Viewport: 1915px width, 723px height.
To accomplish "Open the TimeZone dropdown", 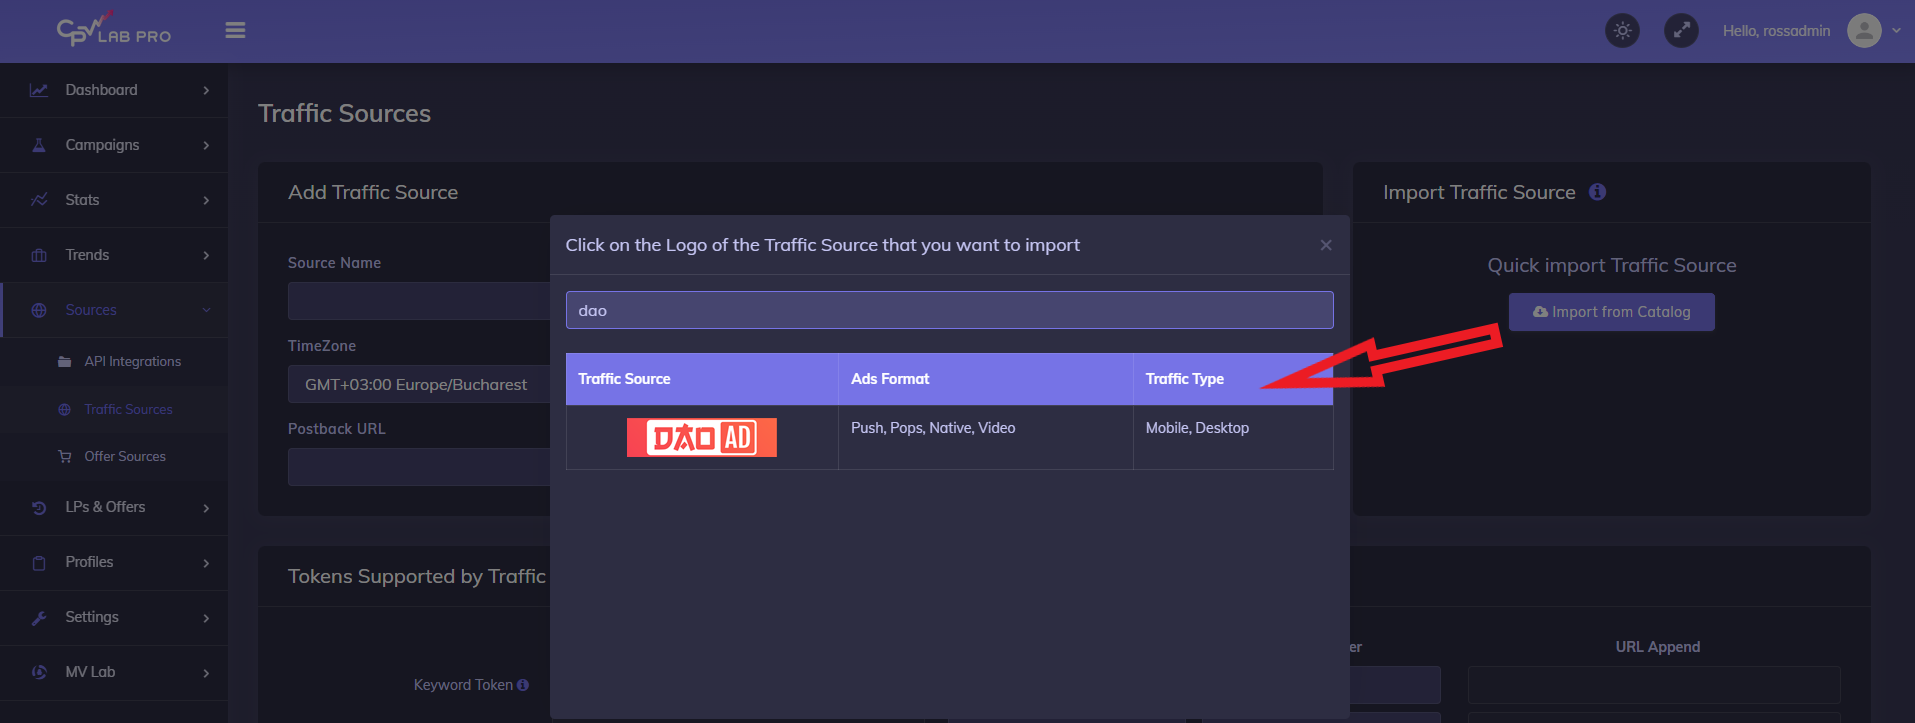I will click(419, 384).
